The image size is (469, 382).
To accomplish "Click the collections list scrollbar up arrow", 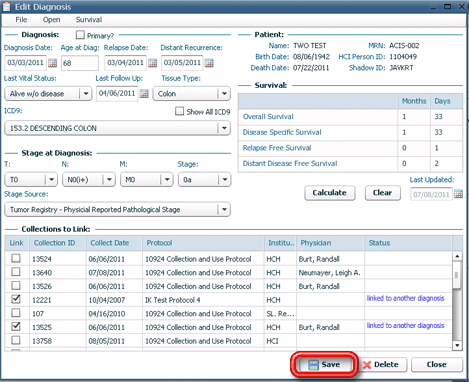I will pos(457,256).
